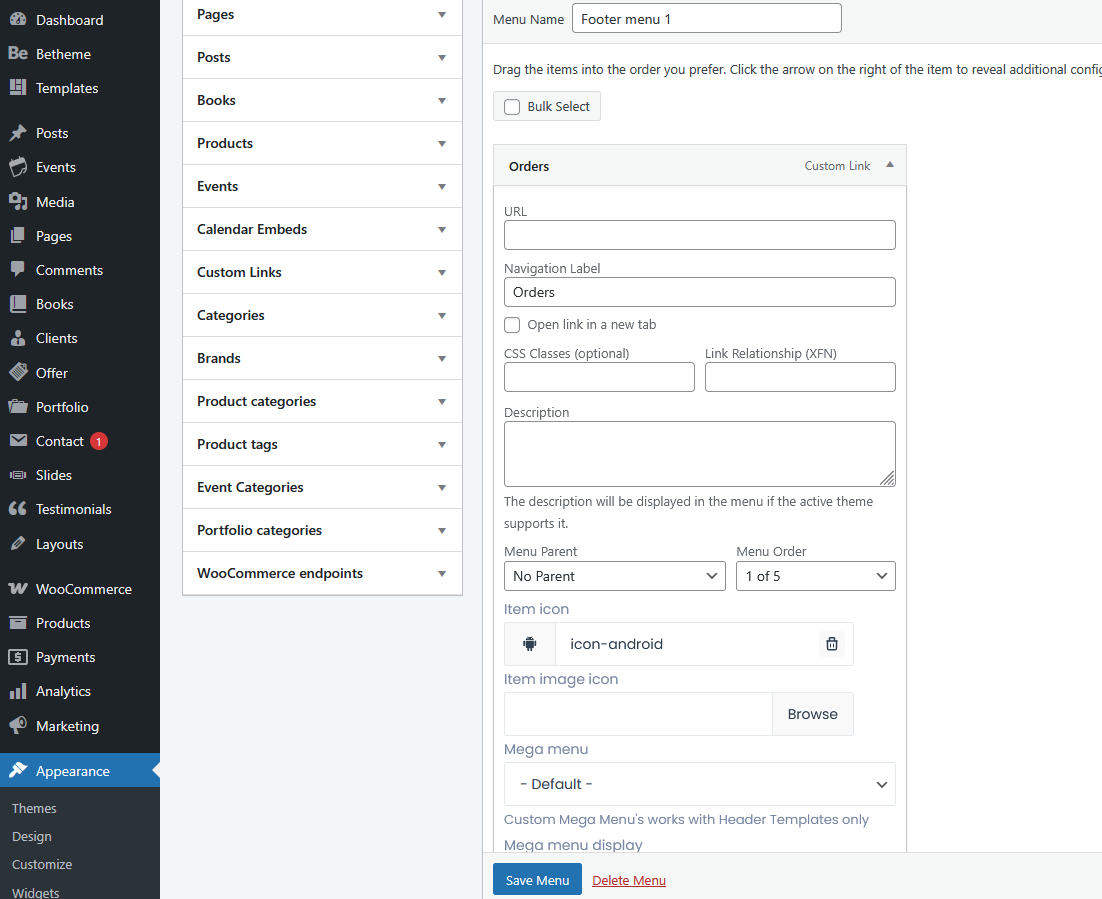Image resolution: width=1102 pixels, height=899 pixels.
Task: Click the Testimonials quote icon
Action: click(x=18, y=509)
